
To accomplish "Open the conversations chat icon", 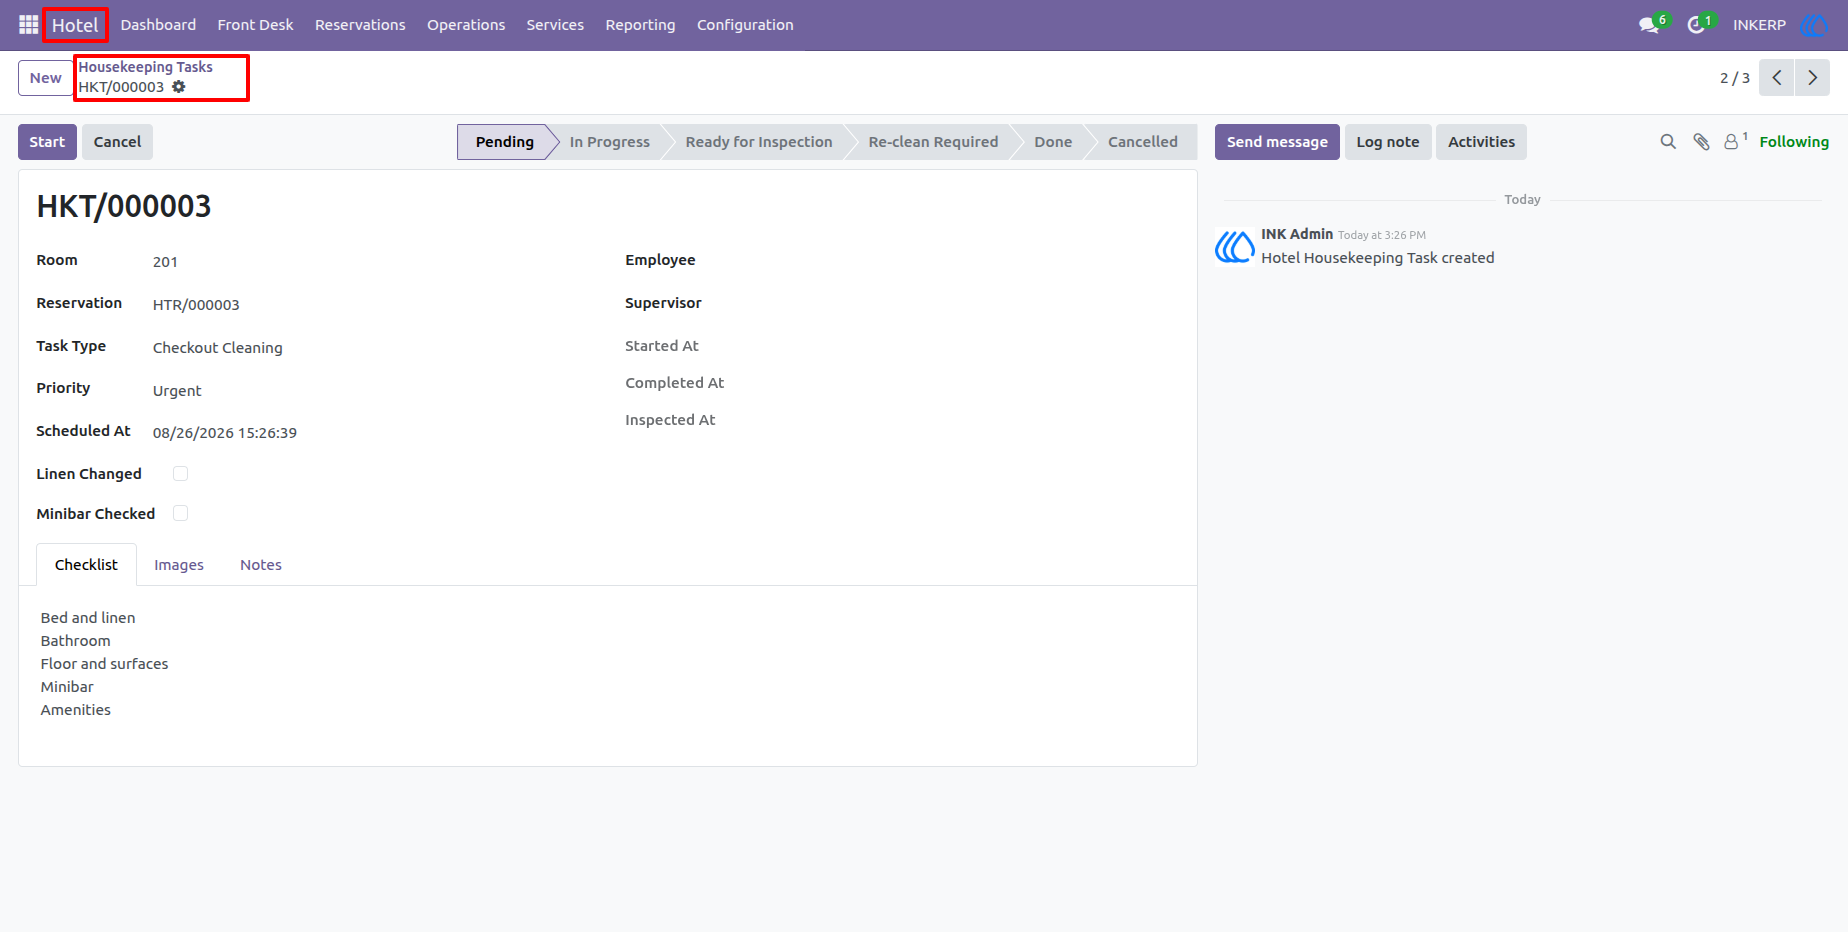I will (1649, 25).
